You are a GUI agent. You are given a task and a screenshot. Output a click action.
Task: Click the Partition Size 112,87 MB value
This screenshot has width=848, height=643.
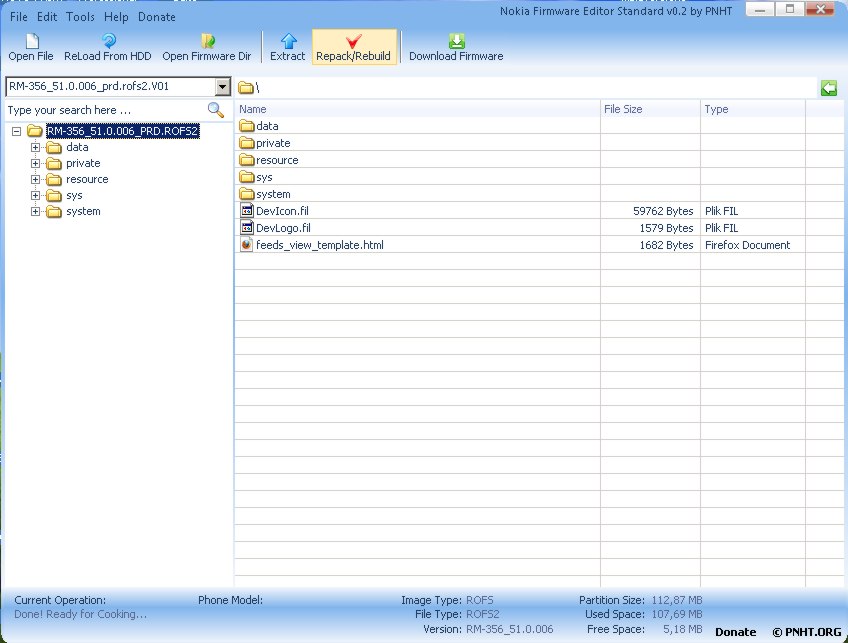point(677,600)
